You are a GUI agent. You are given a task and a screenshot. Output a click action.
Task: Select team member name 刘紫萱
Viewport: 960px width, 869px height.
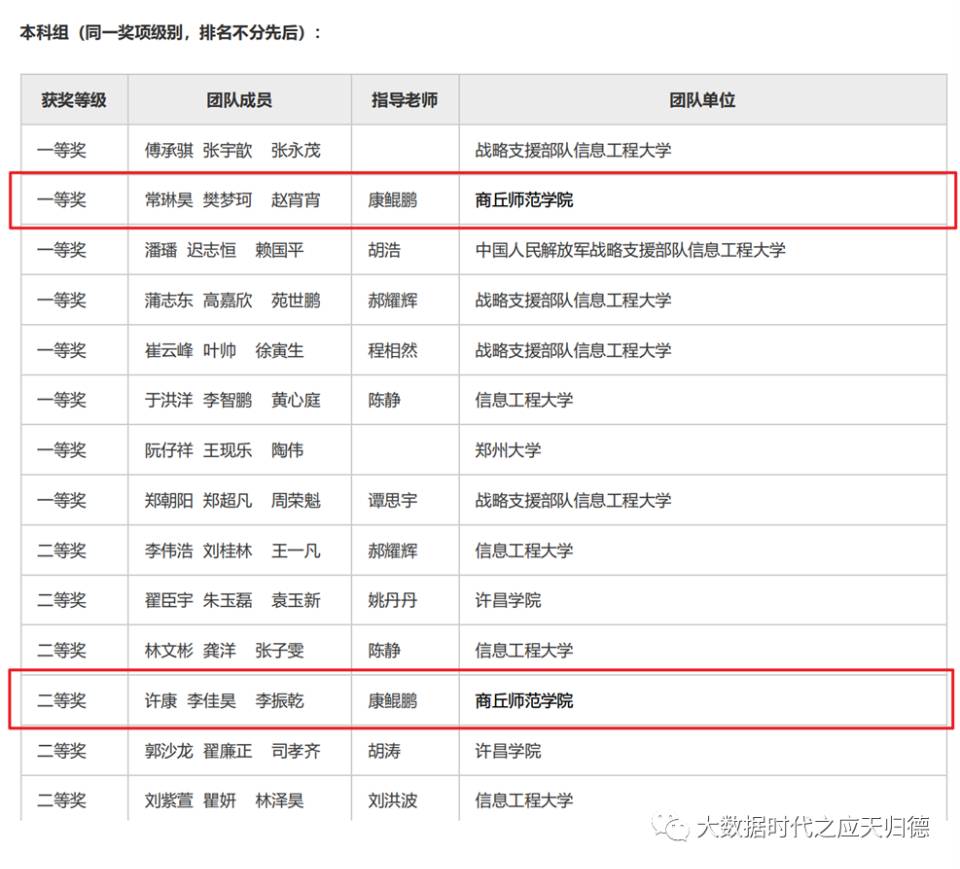168,800
